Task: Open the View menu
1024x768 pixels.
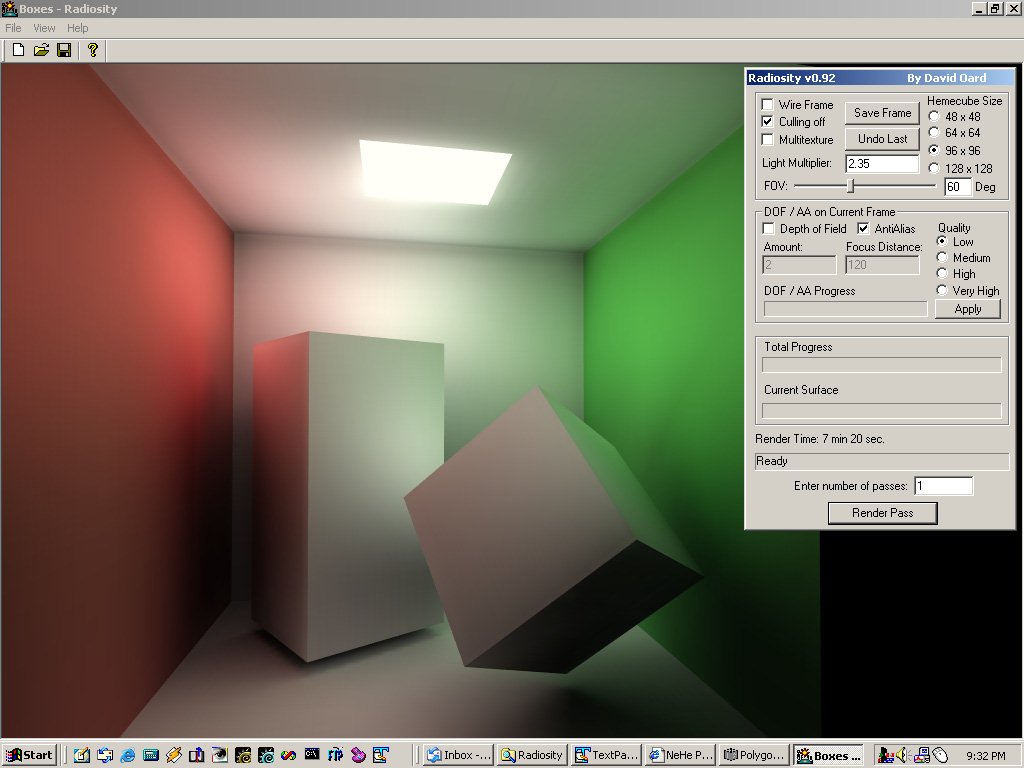Action: click(44, 28)
